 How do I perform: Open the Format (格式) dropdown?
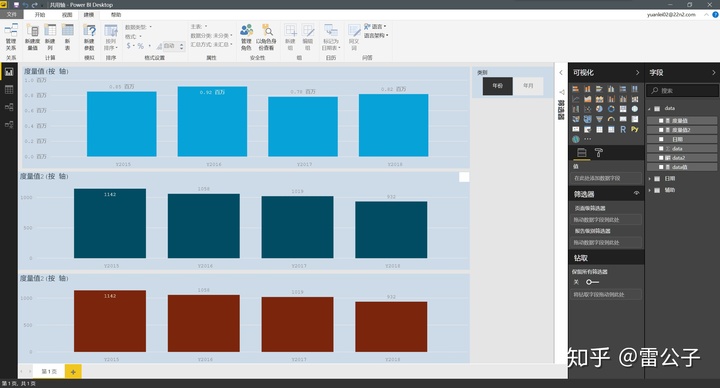click(133, 36)
